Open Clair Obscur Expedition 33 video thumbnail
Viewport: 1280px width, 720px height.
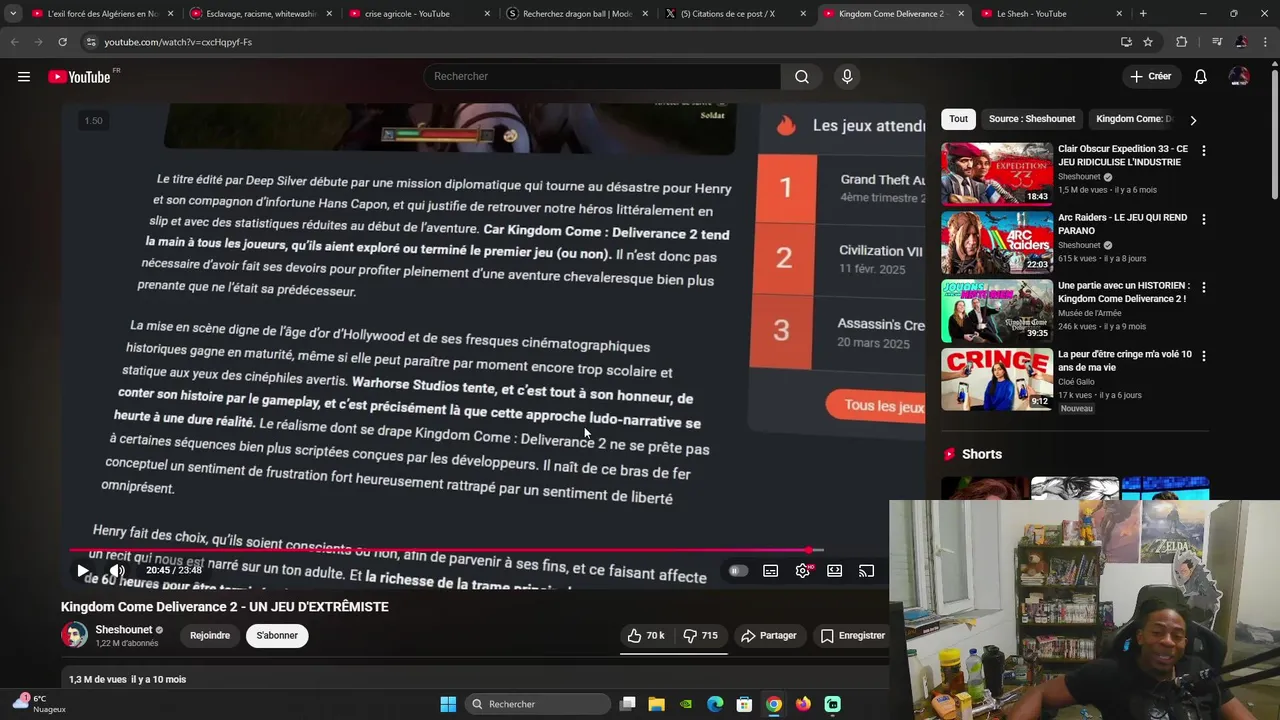click(x=997, y=174)
